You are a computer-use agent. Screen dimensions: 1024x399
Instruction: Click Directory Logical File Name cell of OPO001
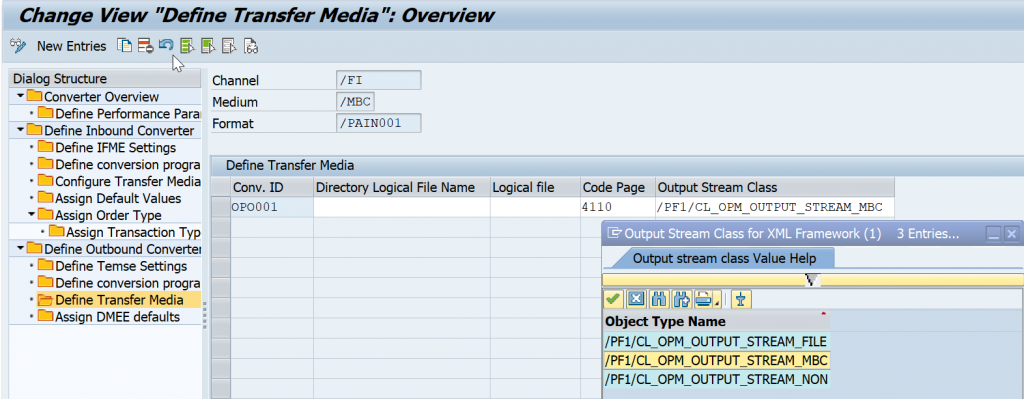coord(402,208)
